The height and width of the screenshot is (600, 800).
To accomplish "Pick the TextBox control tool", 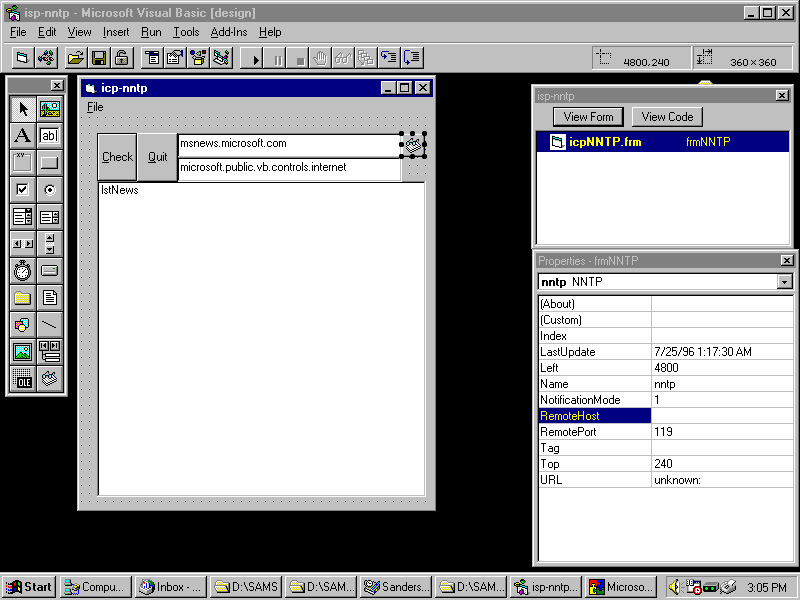I will [x=49, y=136].
